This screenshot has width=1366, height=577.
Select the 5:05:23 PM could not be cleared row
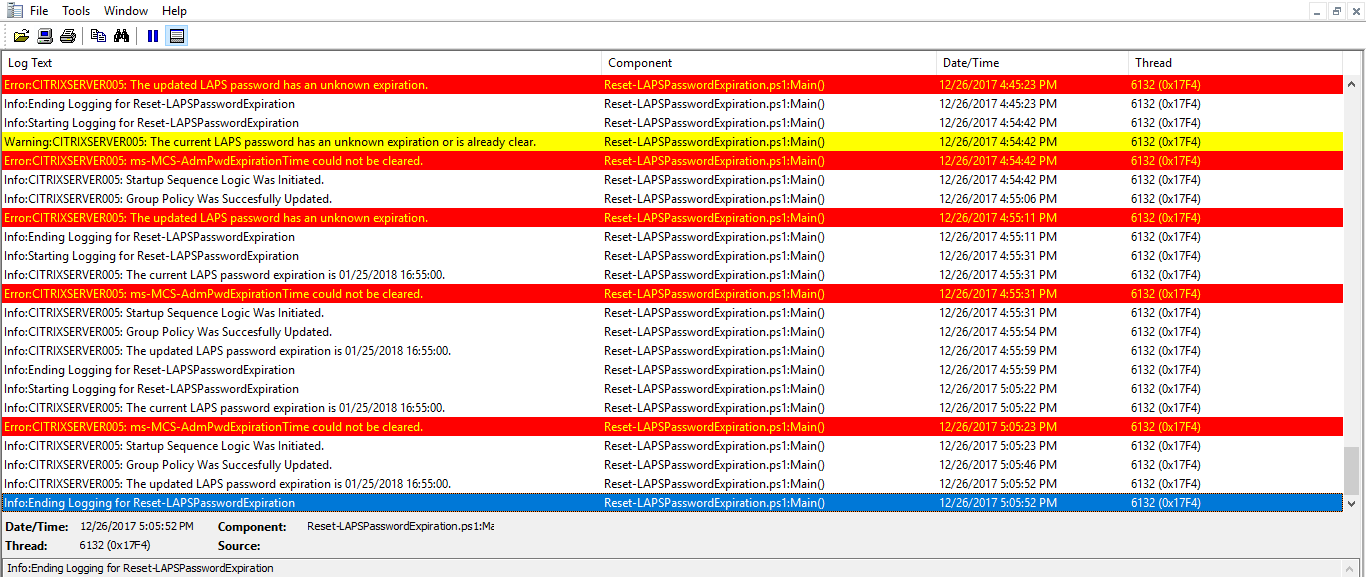coord(672,427)
